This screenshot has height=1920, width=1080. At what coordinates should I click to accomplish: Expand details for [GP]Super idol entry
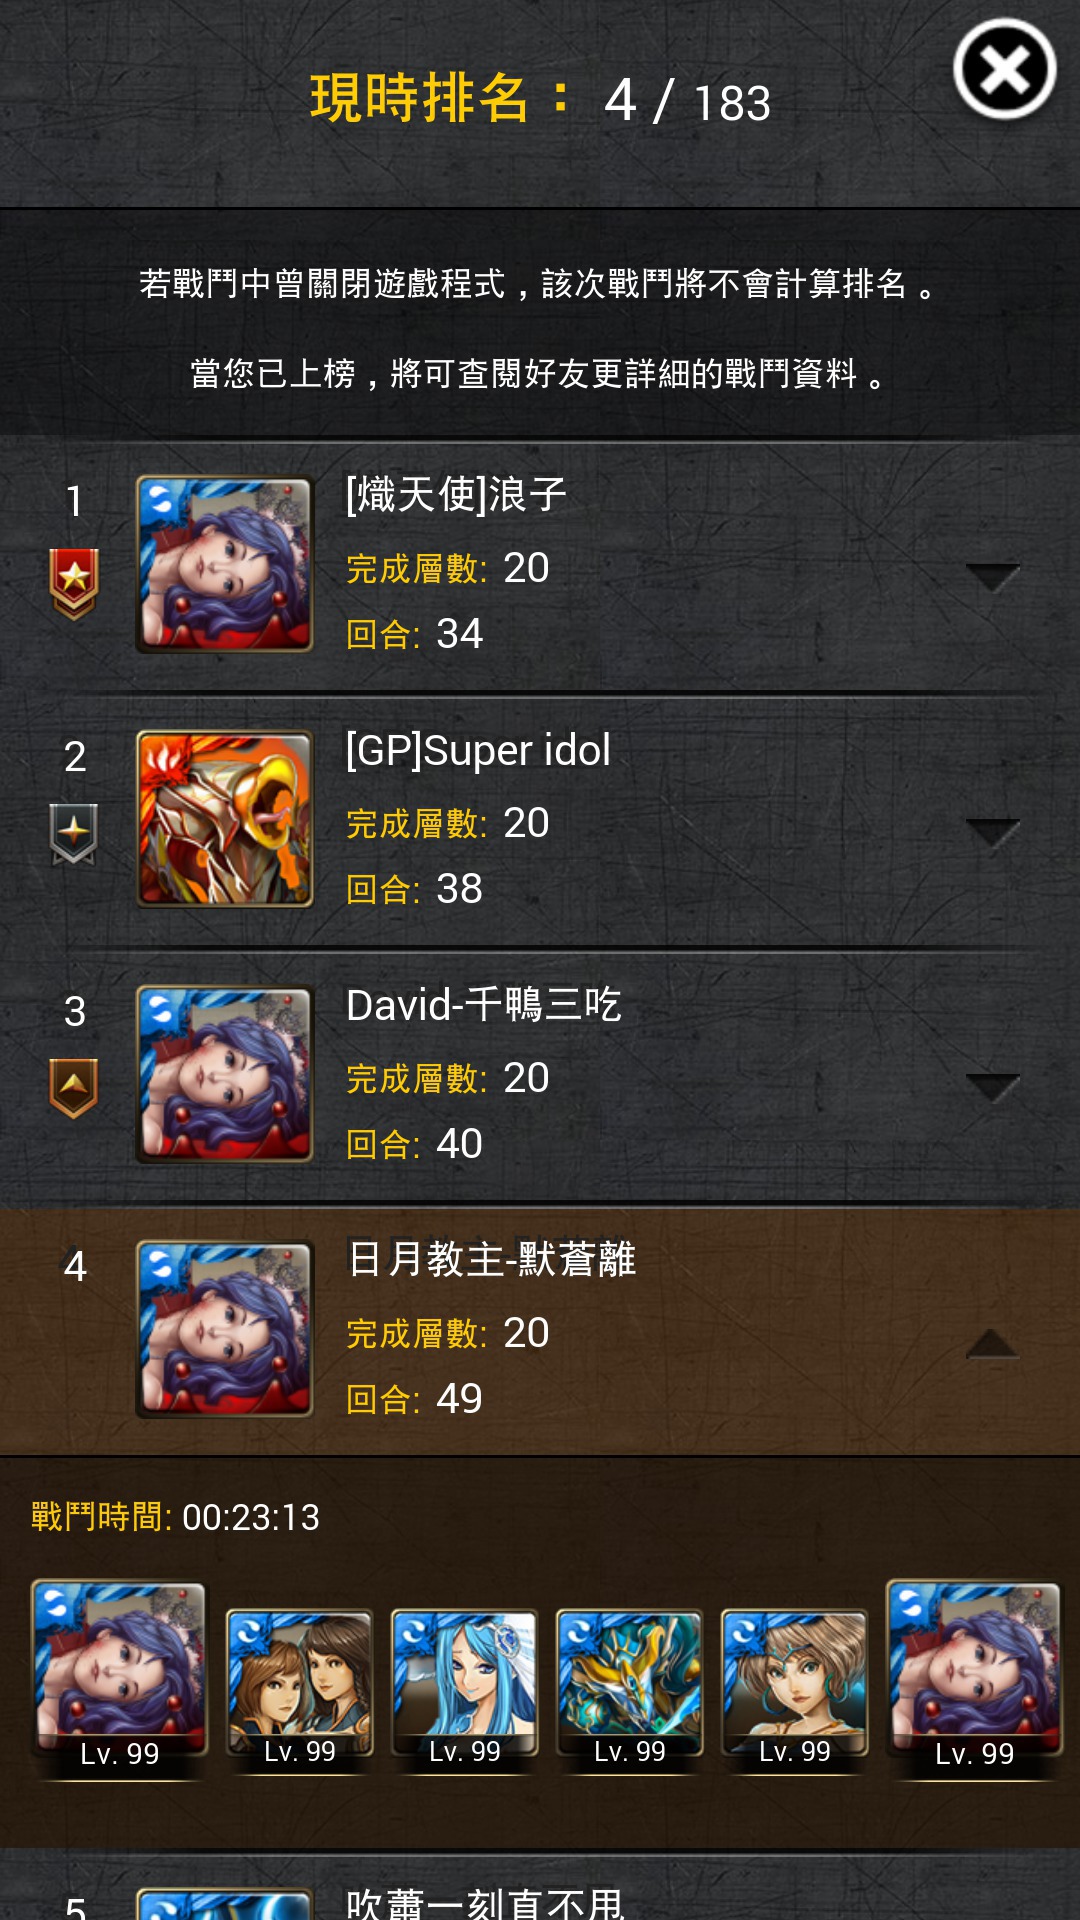click(x=992, y=832)
